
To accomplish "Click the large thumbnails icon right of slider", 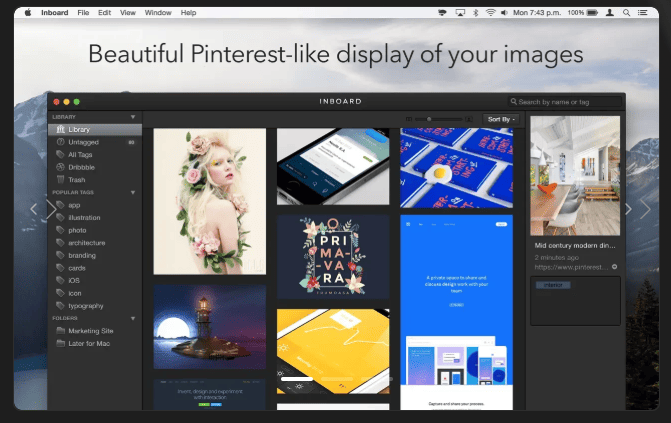I will (469, 119).
